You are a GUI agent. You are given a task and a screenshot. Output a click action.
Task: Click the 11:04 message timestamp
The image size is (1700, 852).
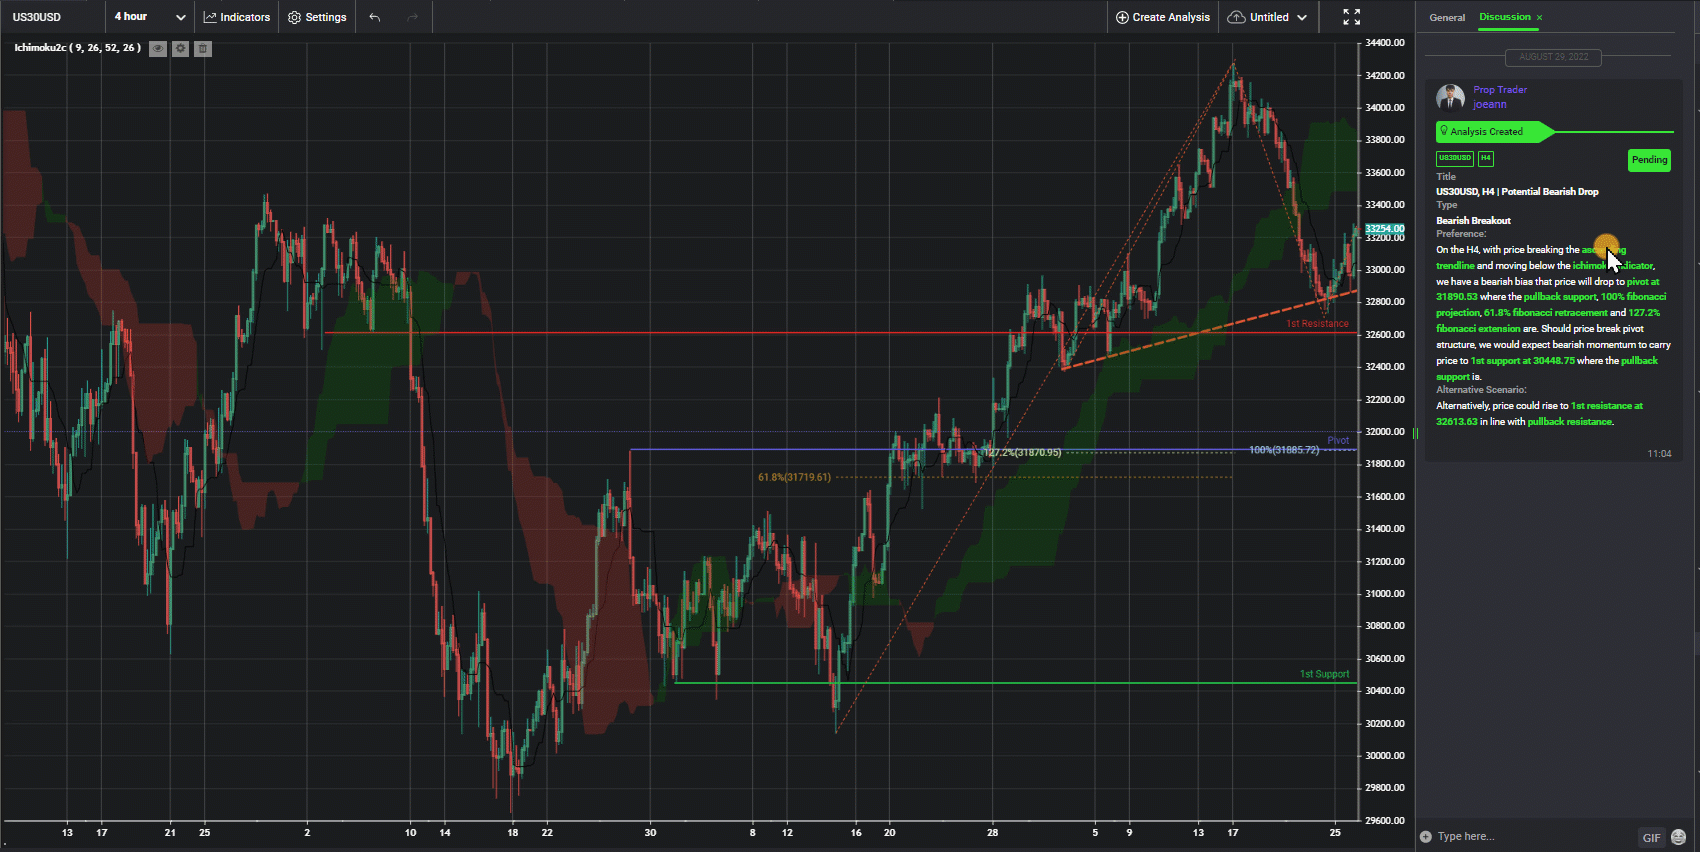[x=1659, y=454]
